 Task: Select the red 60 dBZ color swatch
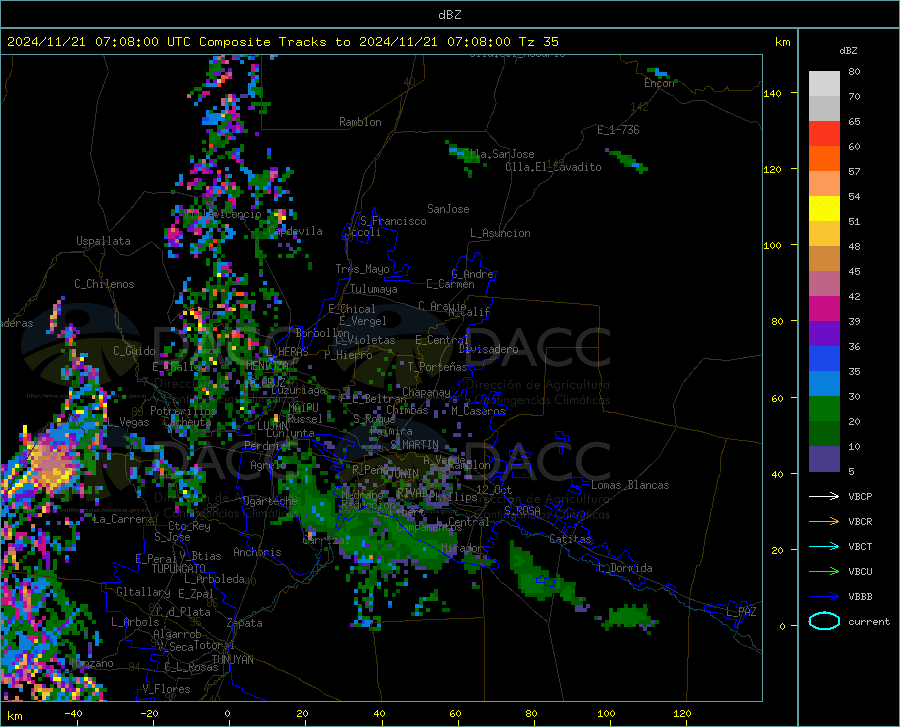[824, 134]
